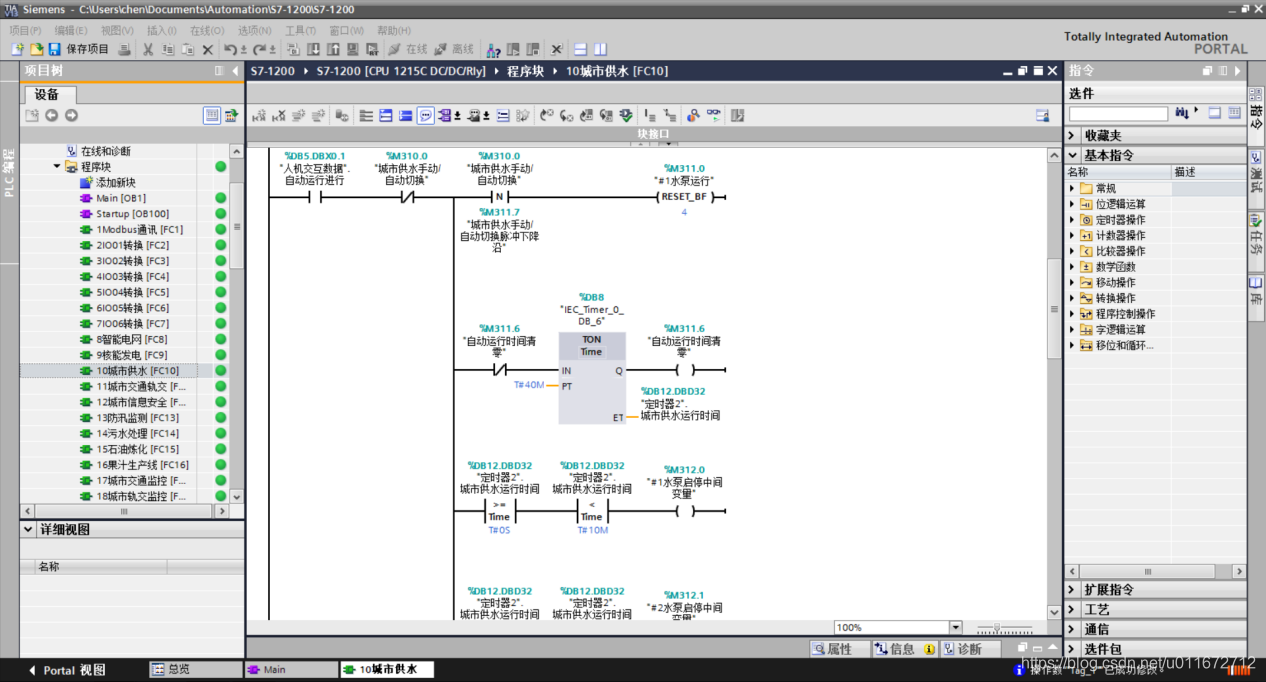This screenshot has width=1266, height=682.
Task: Click the Open project folder icon
Action: 36,49
